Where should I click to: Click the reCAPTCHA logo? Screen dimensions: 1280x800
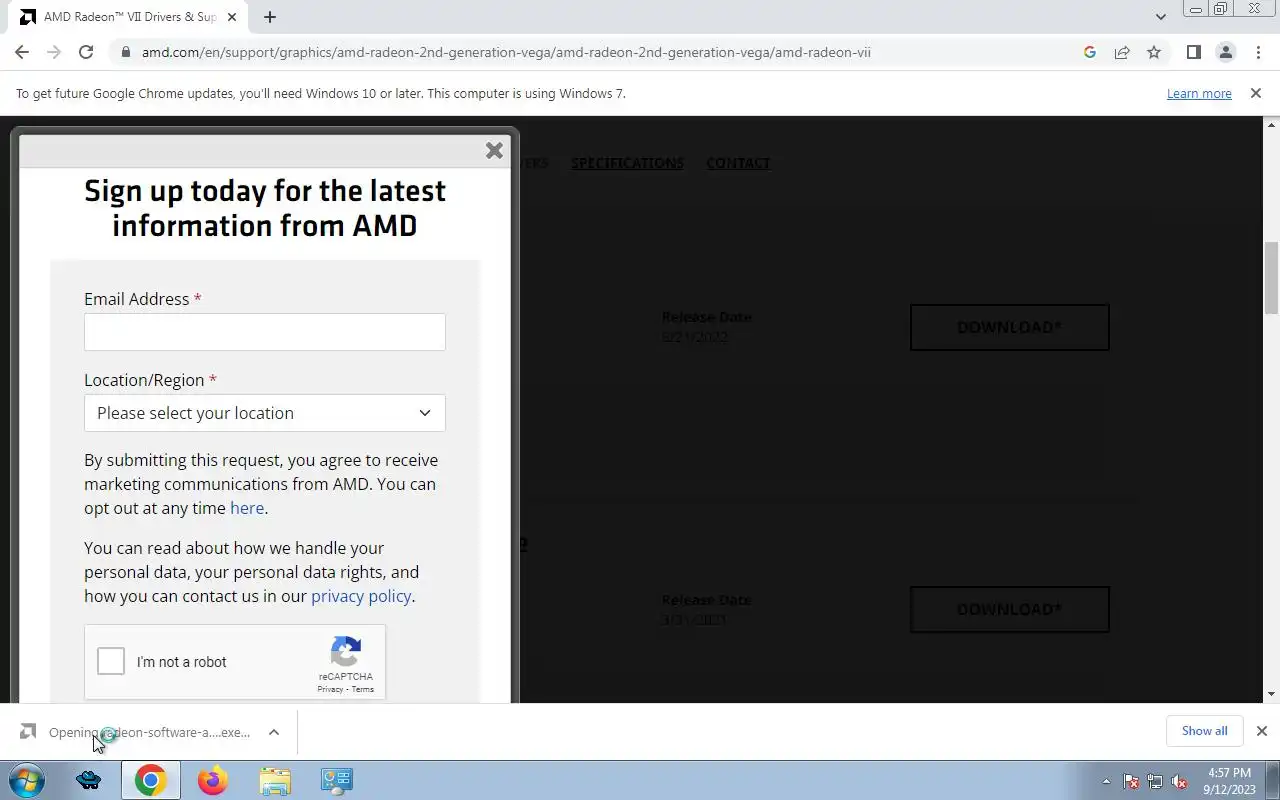tap(346, 652)
